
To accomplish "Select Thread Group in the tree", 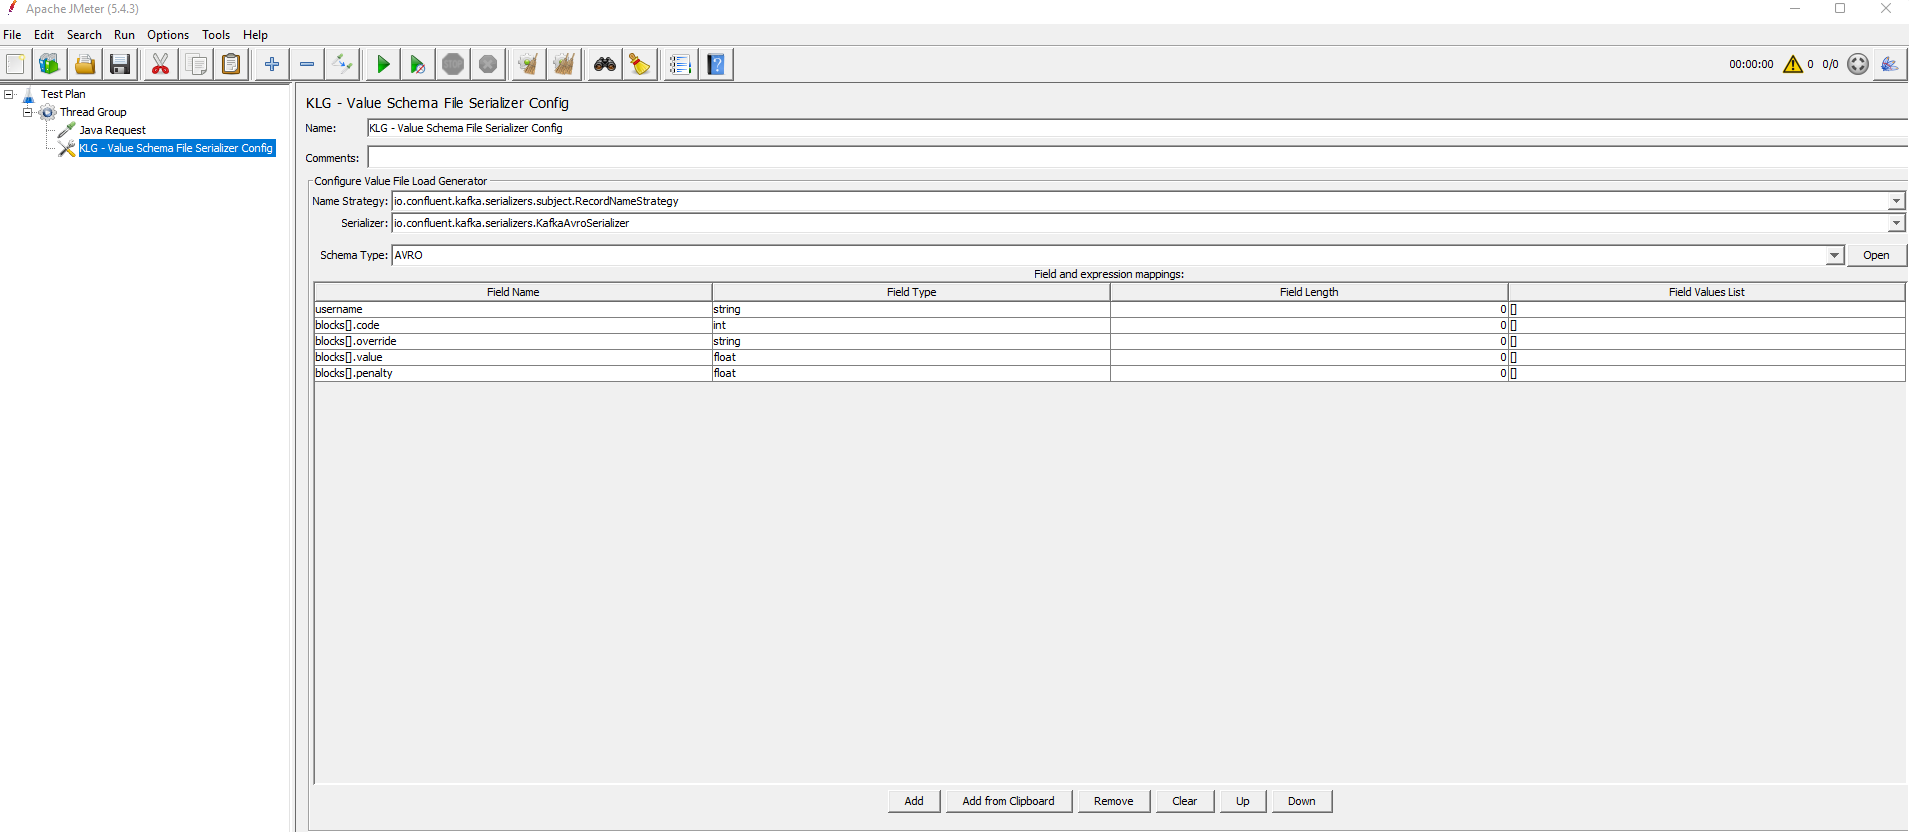I will click(x=93, y=112).
